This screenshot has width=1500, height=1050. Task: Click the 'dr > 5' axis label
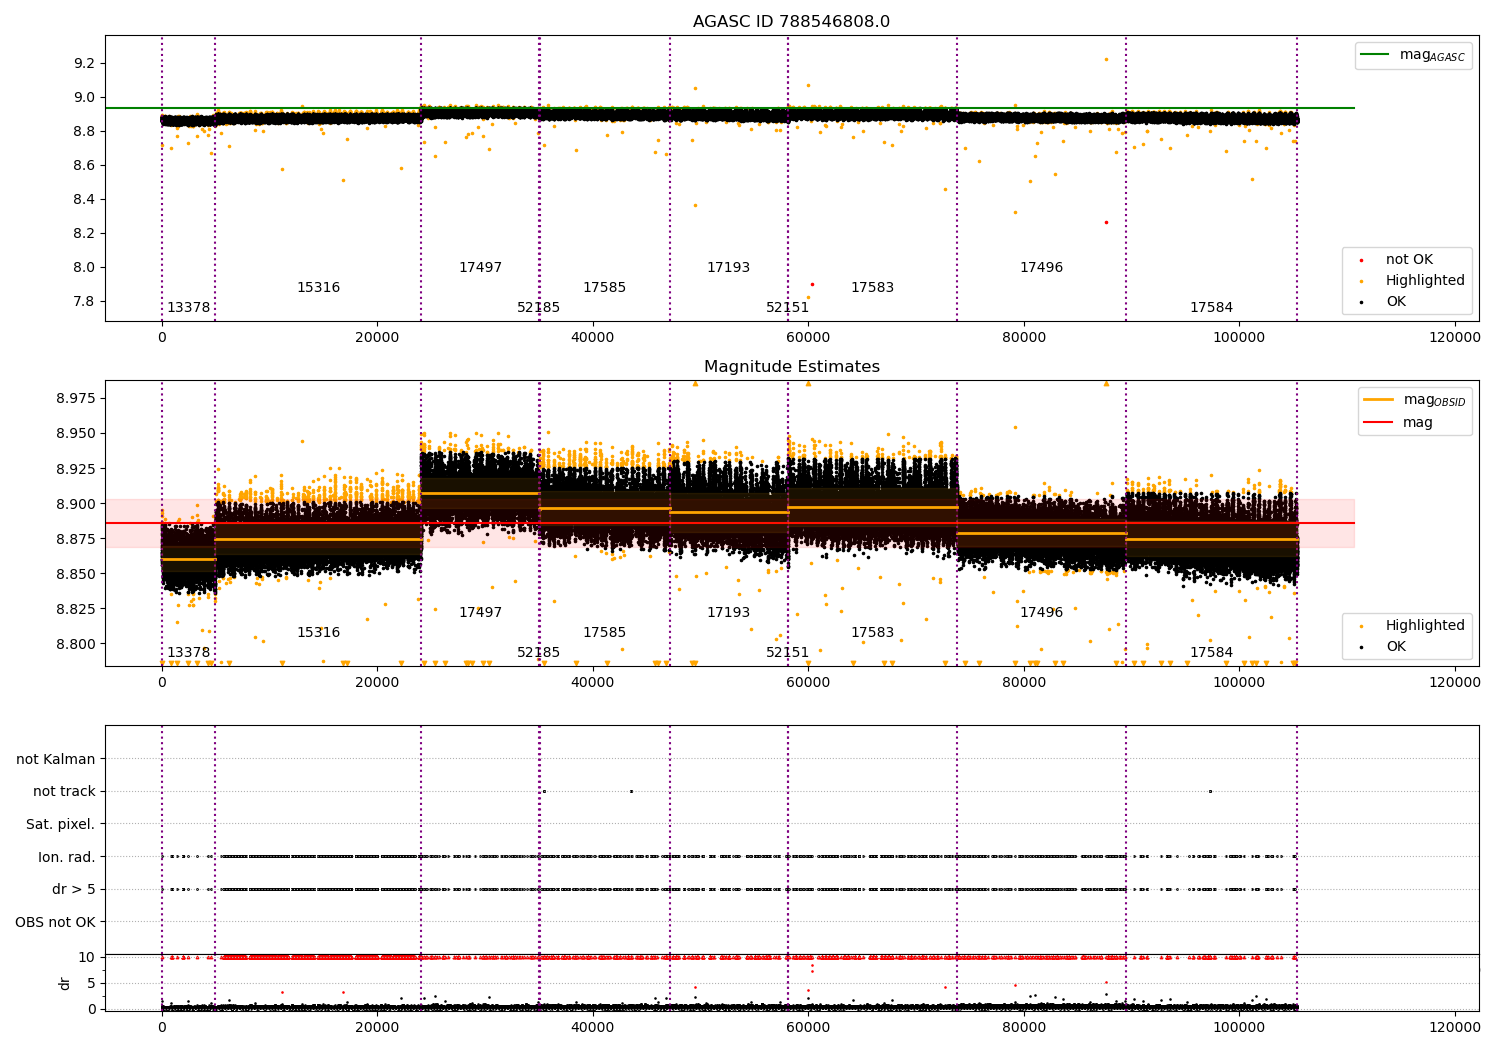(74, 889)
